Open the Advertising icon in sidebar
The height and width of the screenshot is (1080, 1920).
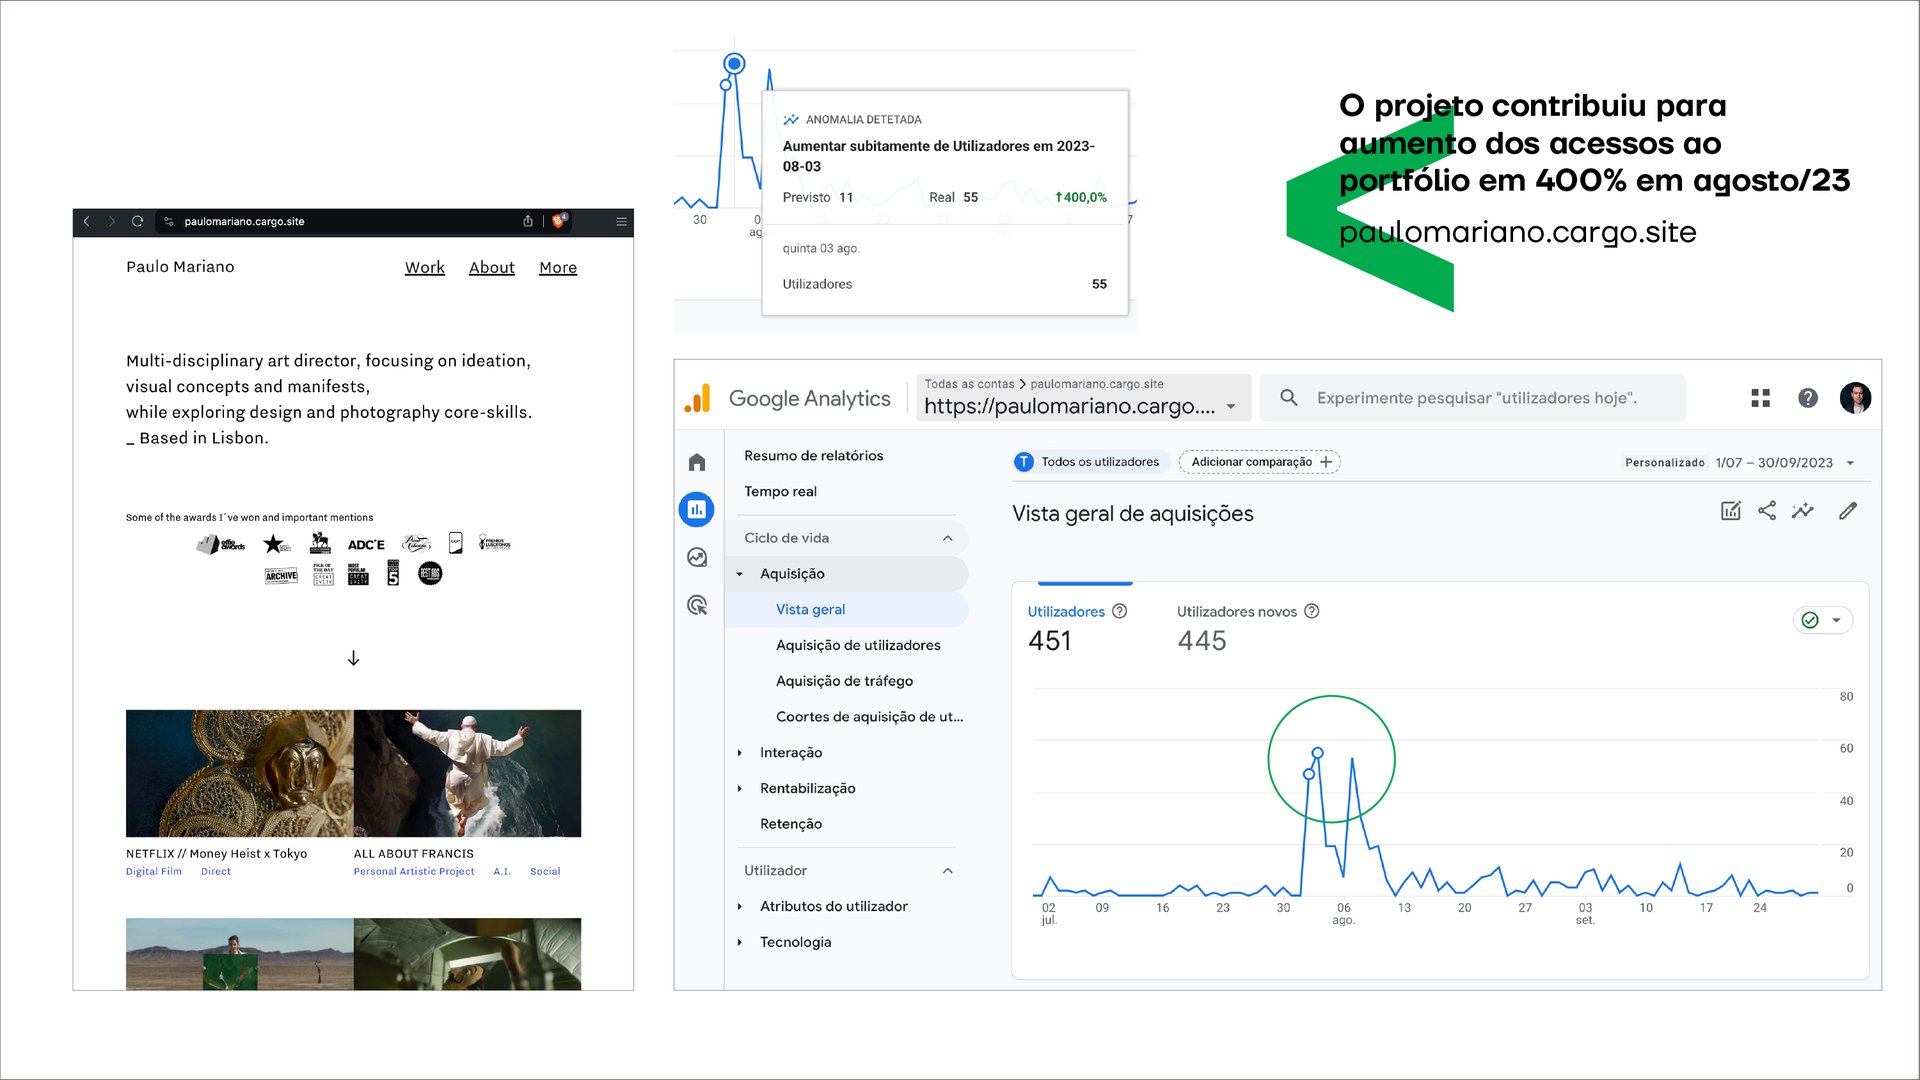point(697,605)
